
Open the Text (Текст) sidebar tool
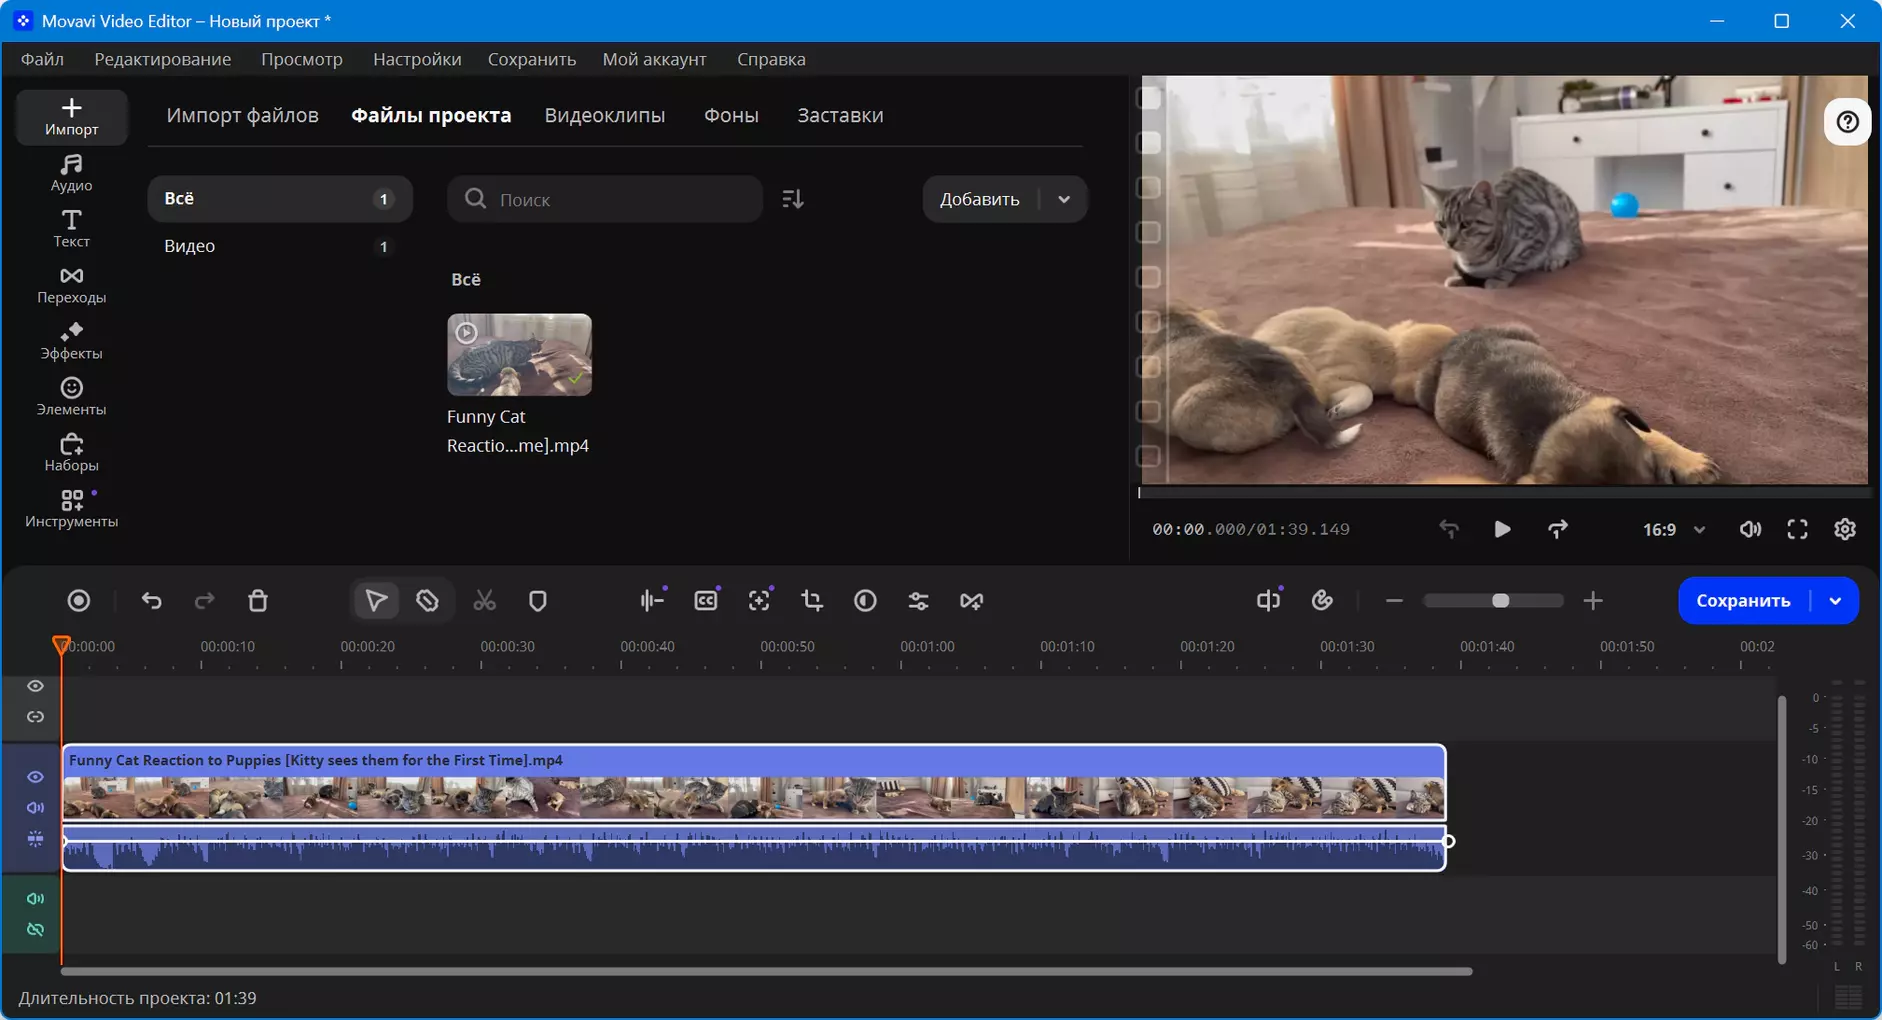point(71,229)
